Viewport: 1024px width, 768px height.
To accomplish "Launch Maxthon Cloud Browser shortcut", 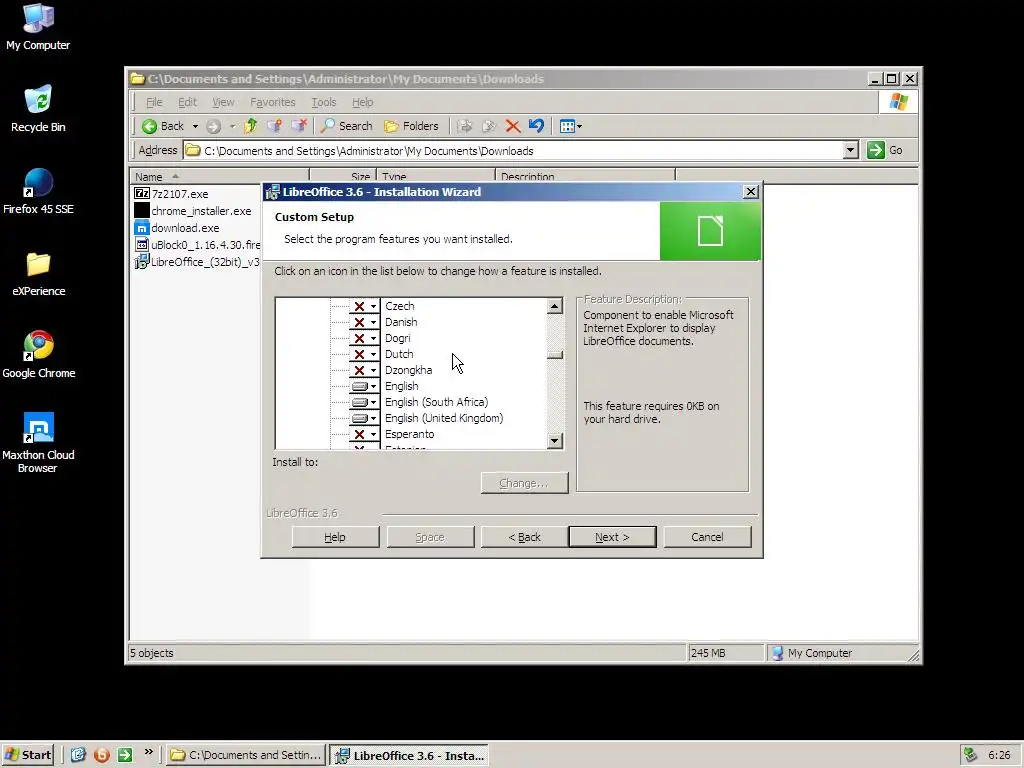I will coord(38,443).
